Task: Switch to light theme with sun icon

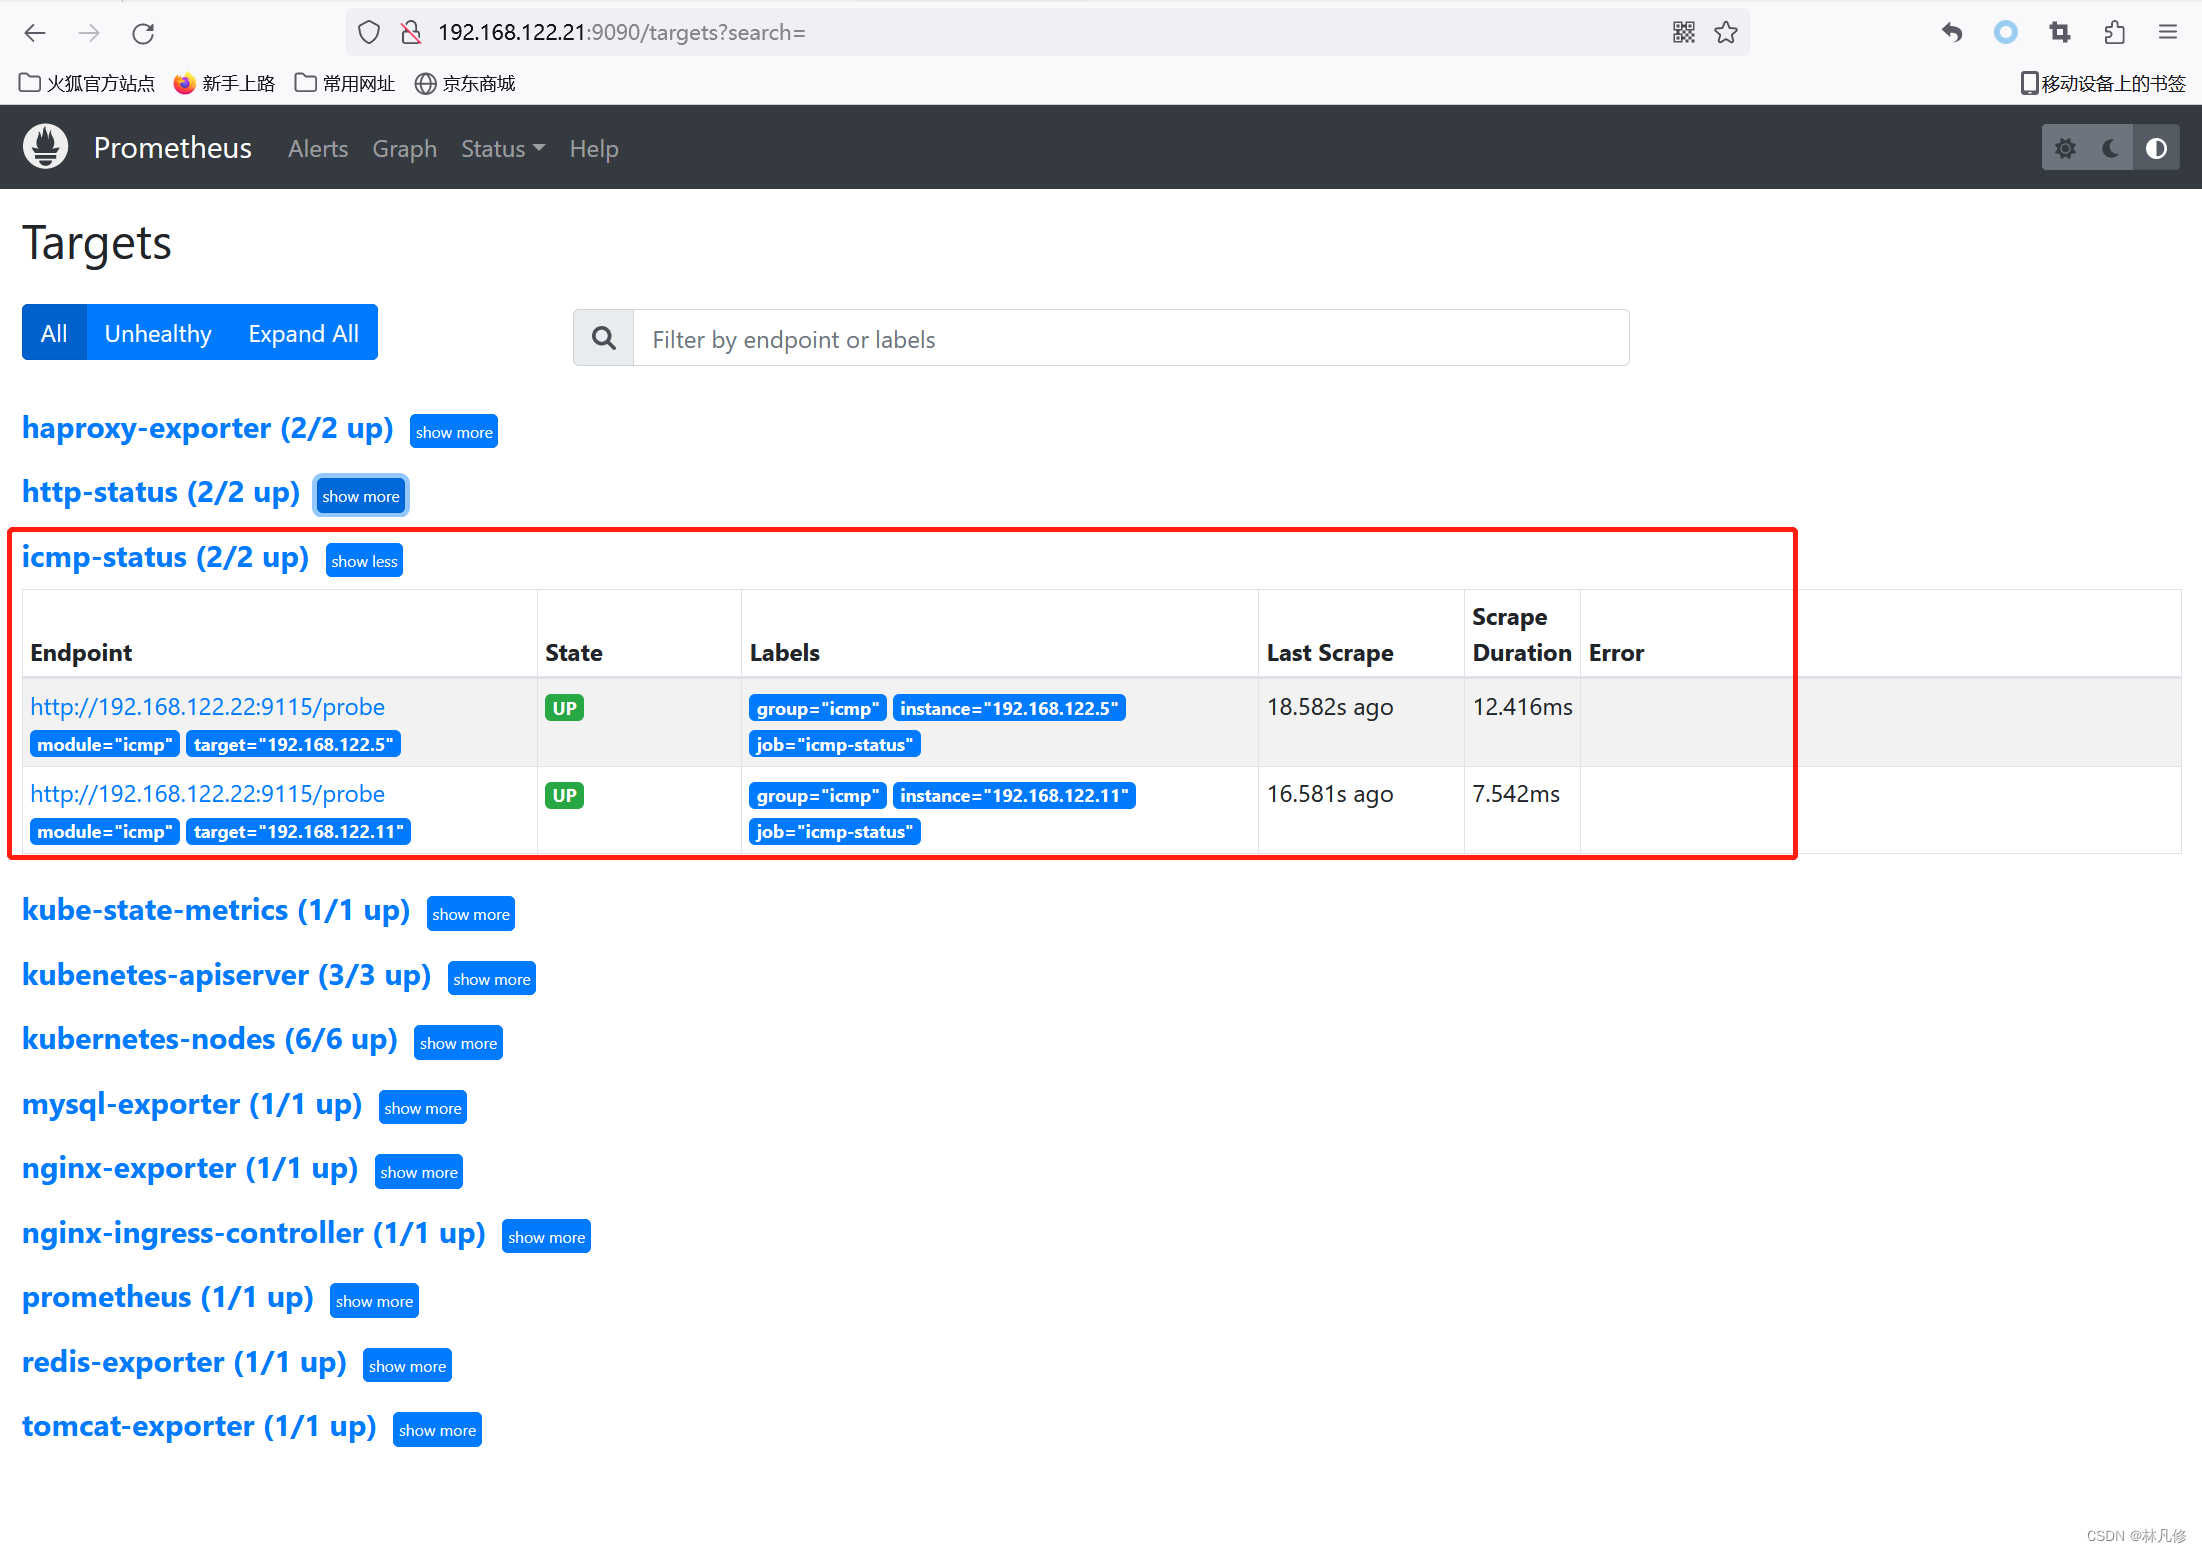Action: tap(2065, 148)
